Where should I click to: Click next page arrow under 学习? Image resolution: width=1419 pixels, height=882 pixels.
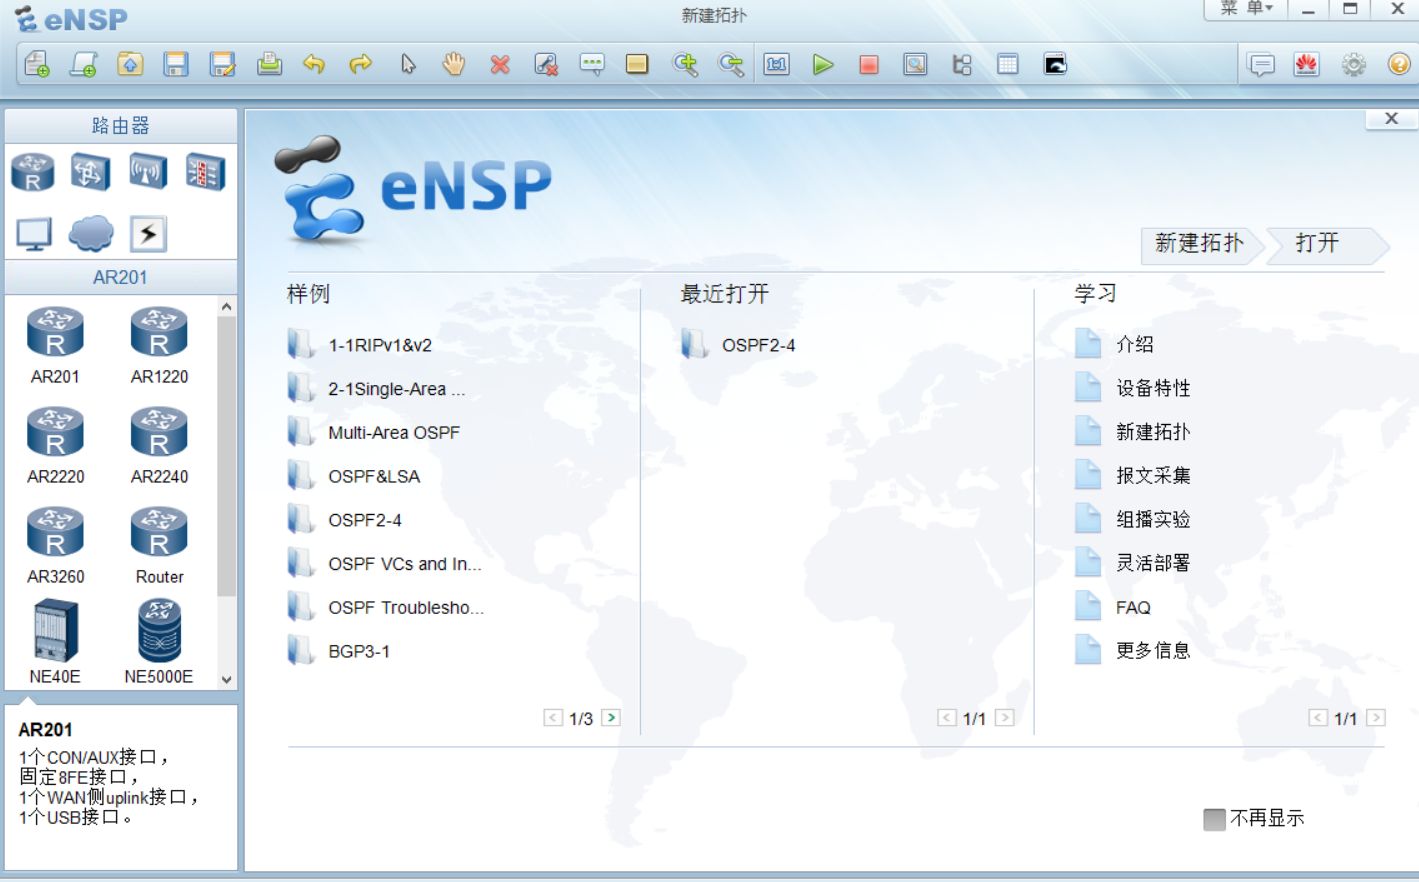(x=1376, y=718)
